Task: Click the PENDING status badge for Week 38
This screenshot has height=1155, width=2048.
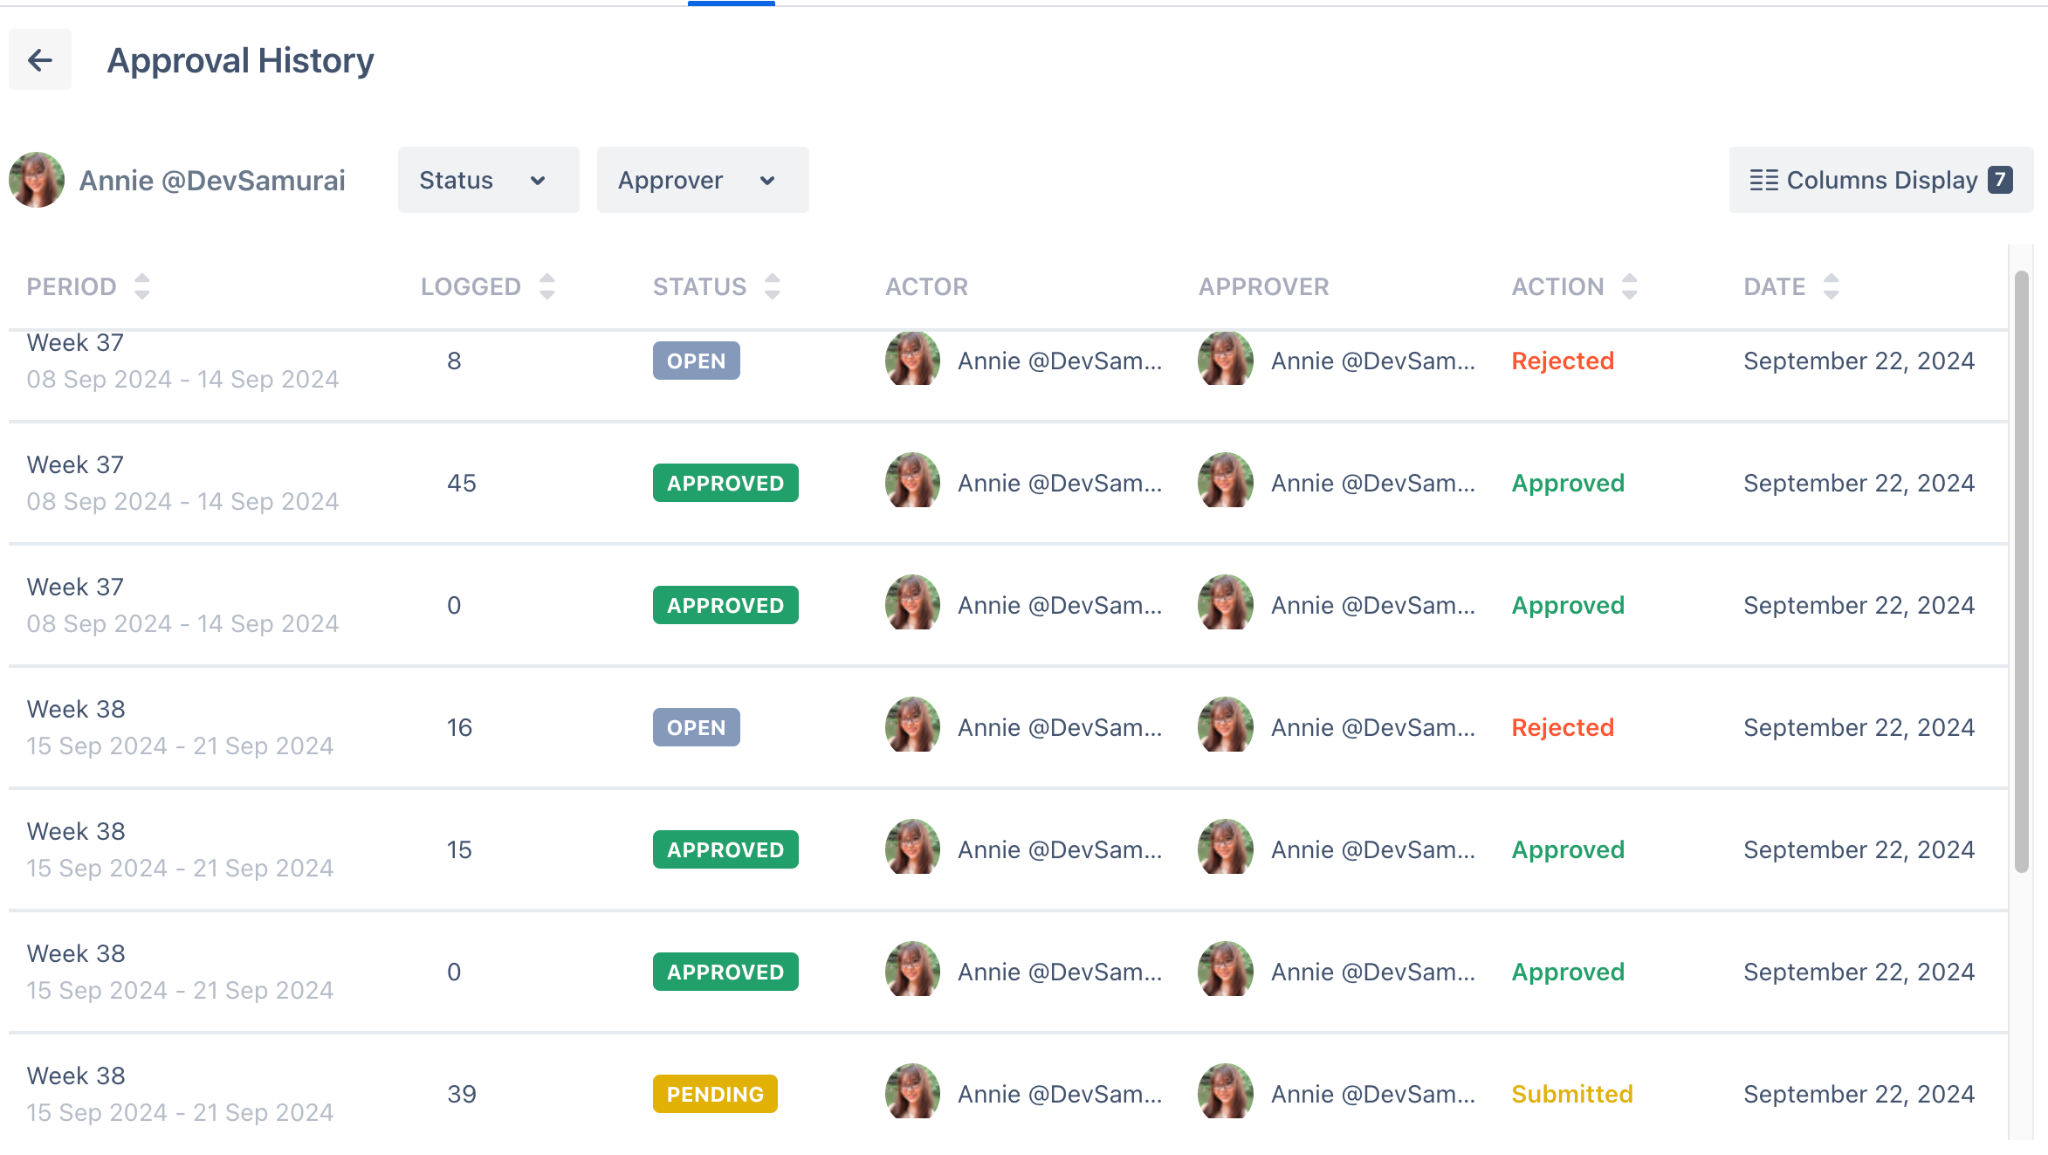Action: [x=715, y=1094]
